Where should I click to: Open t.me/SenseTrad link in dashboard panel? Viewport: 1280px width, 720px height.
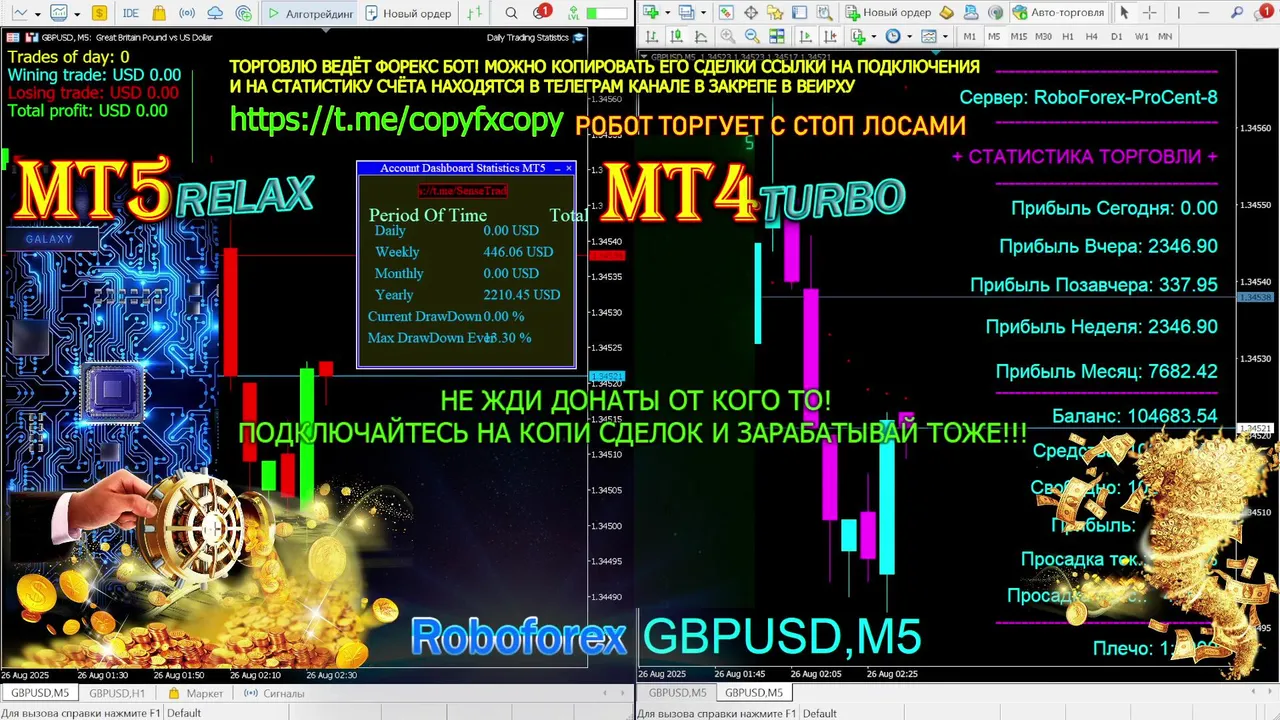(462, 190)
